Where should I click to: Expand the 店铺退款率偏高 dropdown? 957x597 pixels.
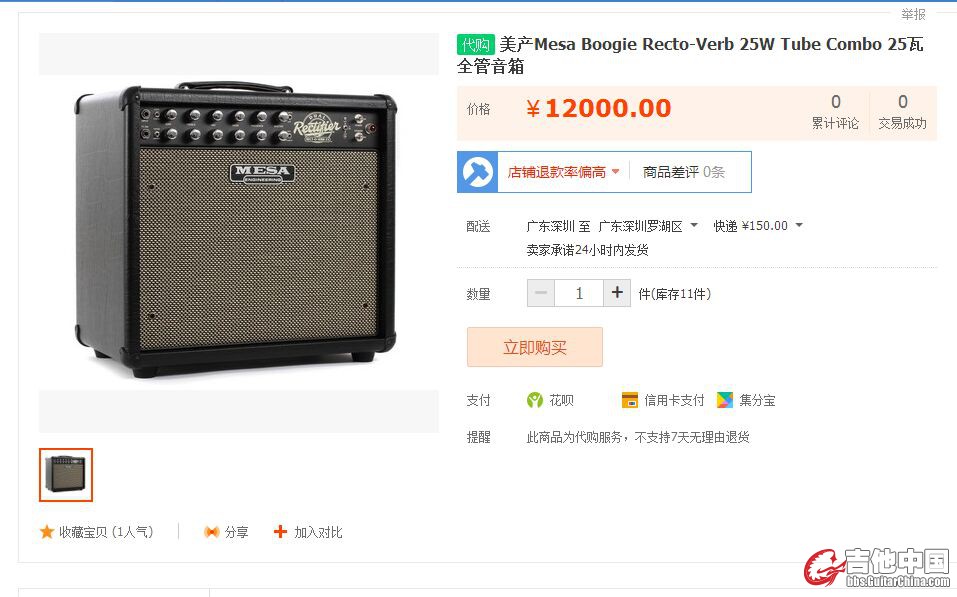coord(615,171)
